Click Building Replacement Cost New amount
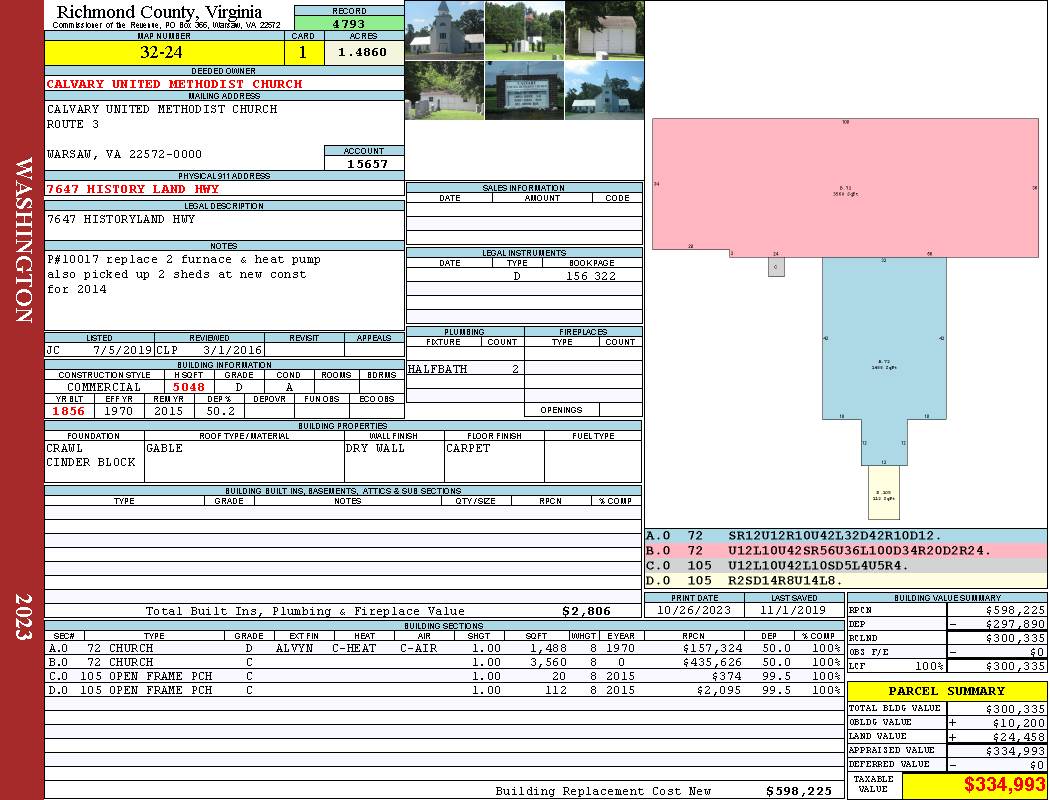The height and width of the screenshot is (800, 1050). coord(799,791)
